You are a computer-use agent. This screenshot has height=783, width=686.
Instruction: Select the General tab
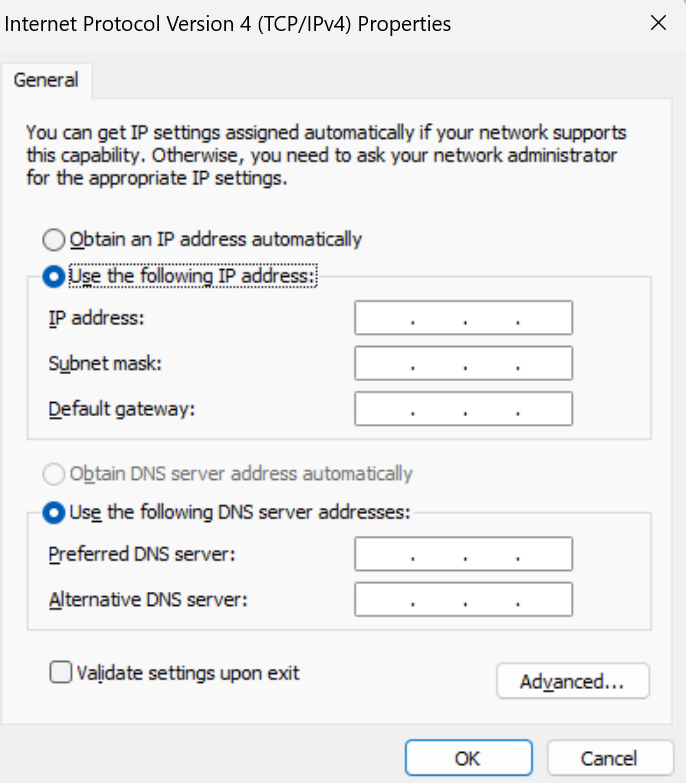(47, 80)
